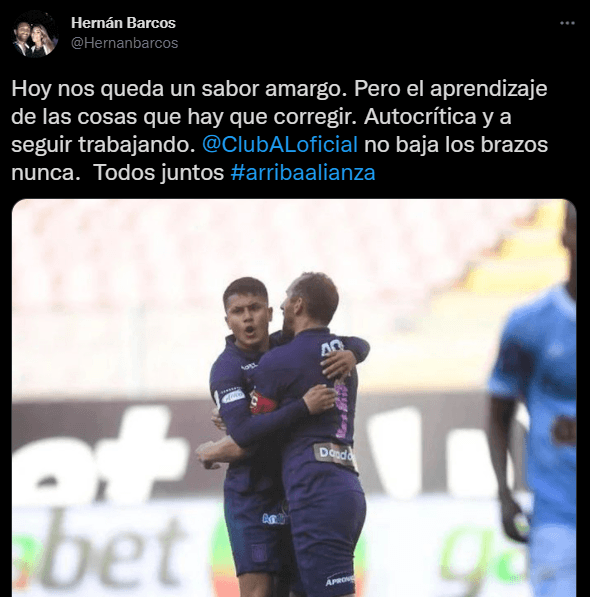Click the display name Hernán Barcos

(123, 23)
